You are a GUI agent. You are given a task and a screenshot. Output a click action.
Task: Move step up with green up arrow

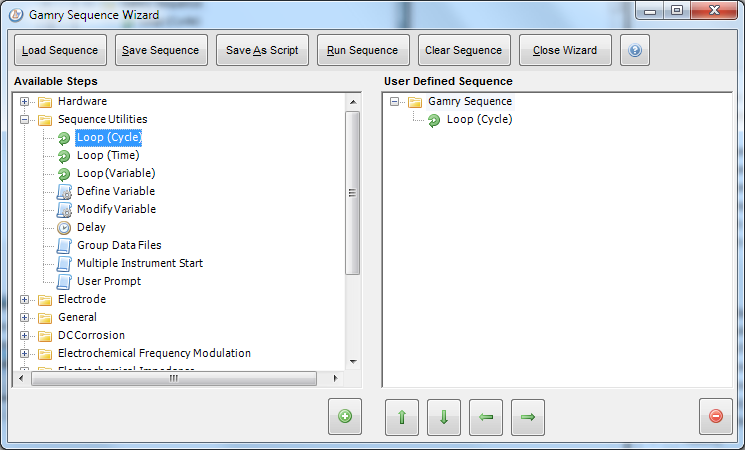[x=402, y=417]
